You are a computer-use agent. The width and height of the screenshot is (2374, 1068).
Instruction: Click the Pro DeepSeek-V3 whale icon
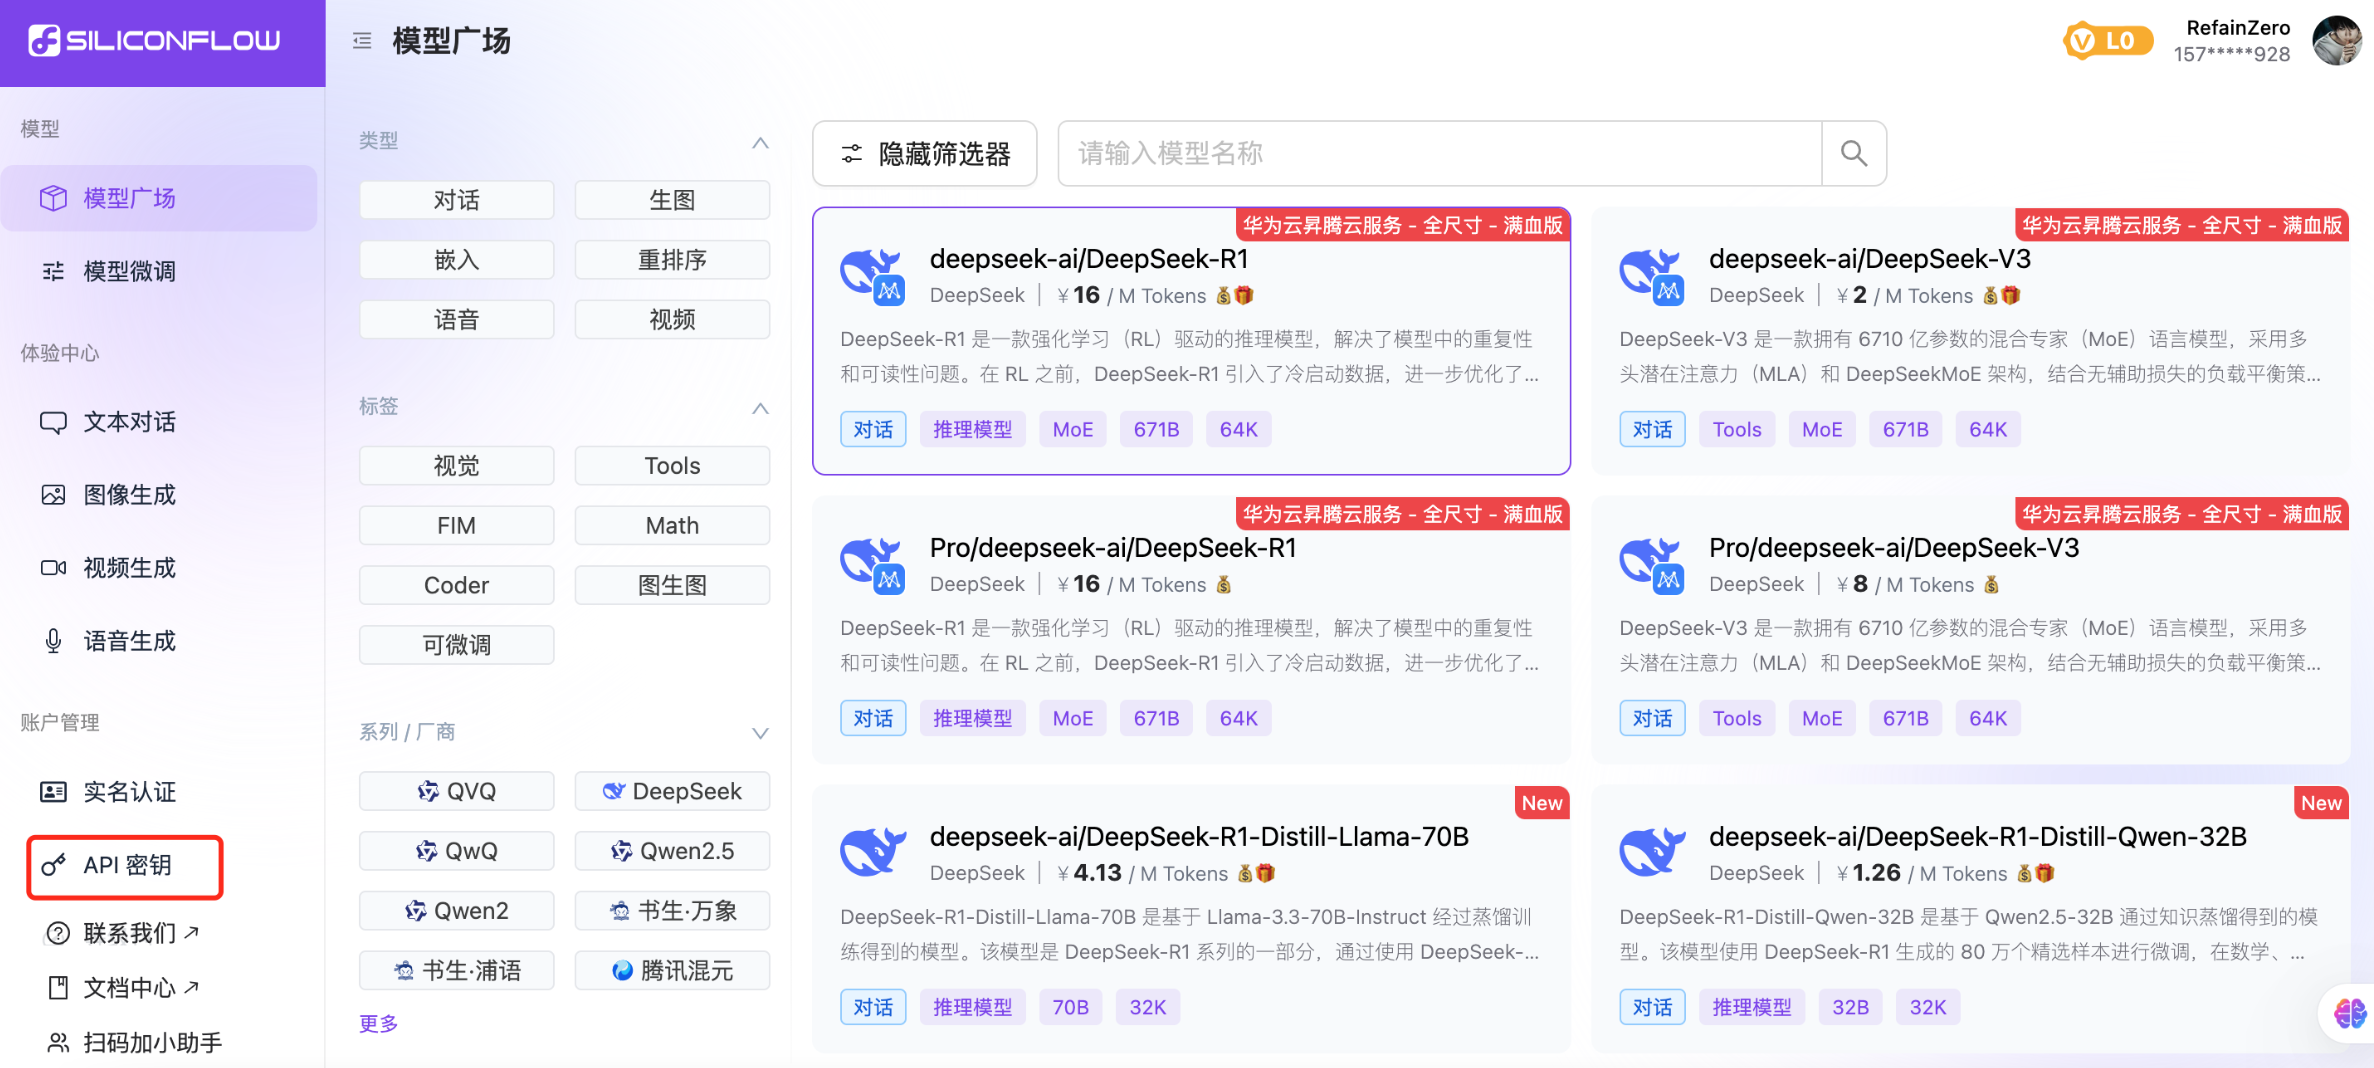[1652, 565]
